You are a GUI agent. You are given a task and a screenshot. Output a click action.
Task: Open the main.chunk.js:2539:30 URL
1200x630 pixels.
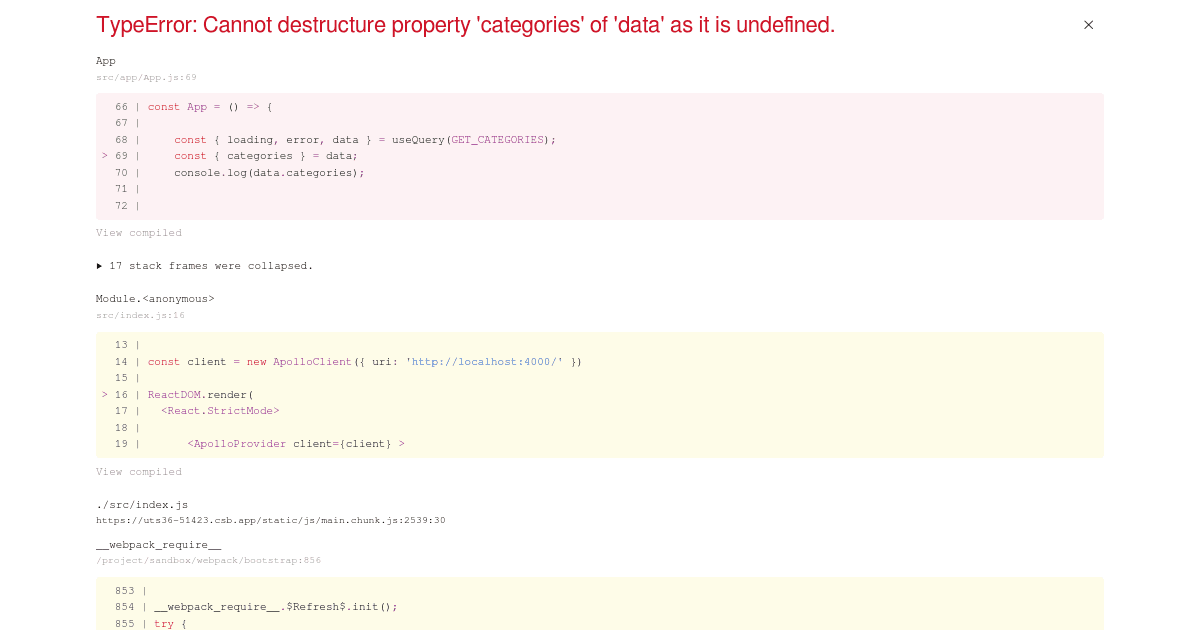coord(270,521)
